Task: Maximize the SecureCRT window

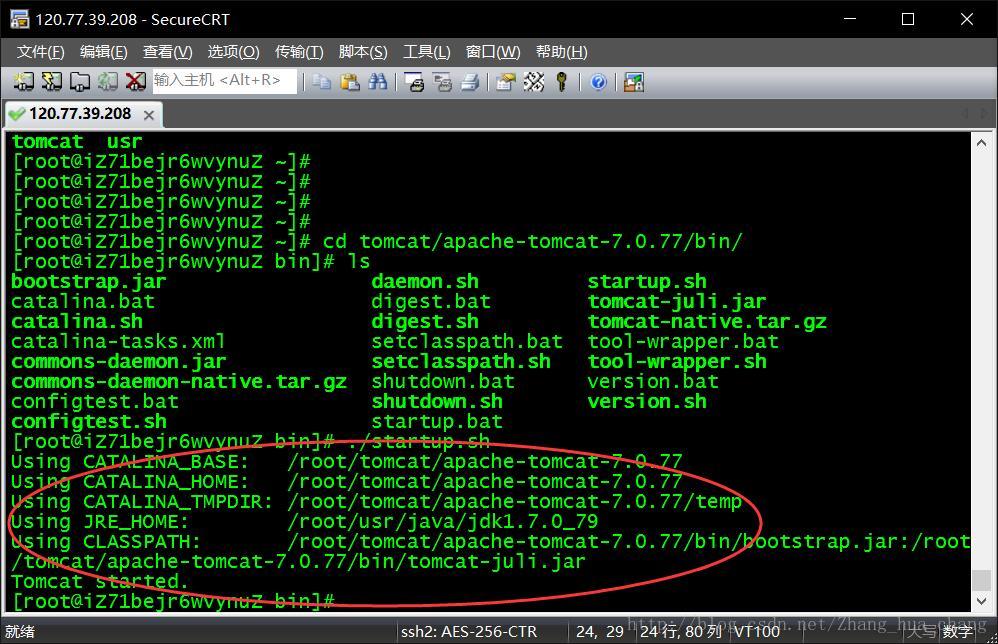Action: 908,19
